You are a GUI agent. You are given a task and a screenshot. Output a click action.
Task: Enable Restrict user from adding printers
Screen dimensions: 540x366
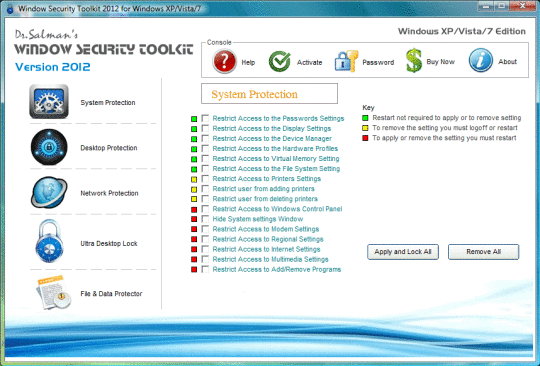205,189
